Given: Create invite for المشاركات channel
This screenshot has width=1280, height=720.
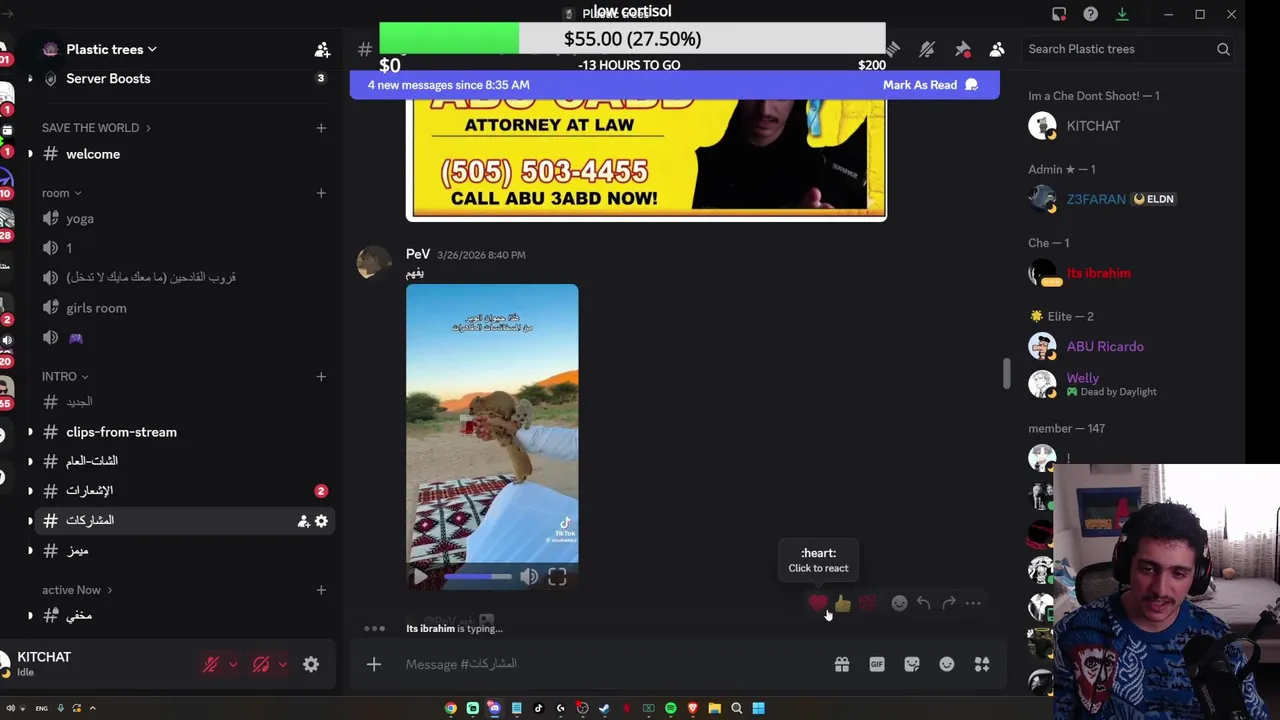Looking at the screenshot, I should 303,521.
